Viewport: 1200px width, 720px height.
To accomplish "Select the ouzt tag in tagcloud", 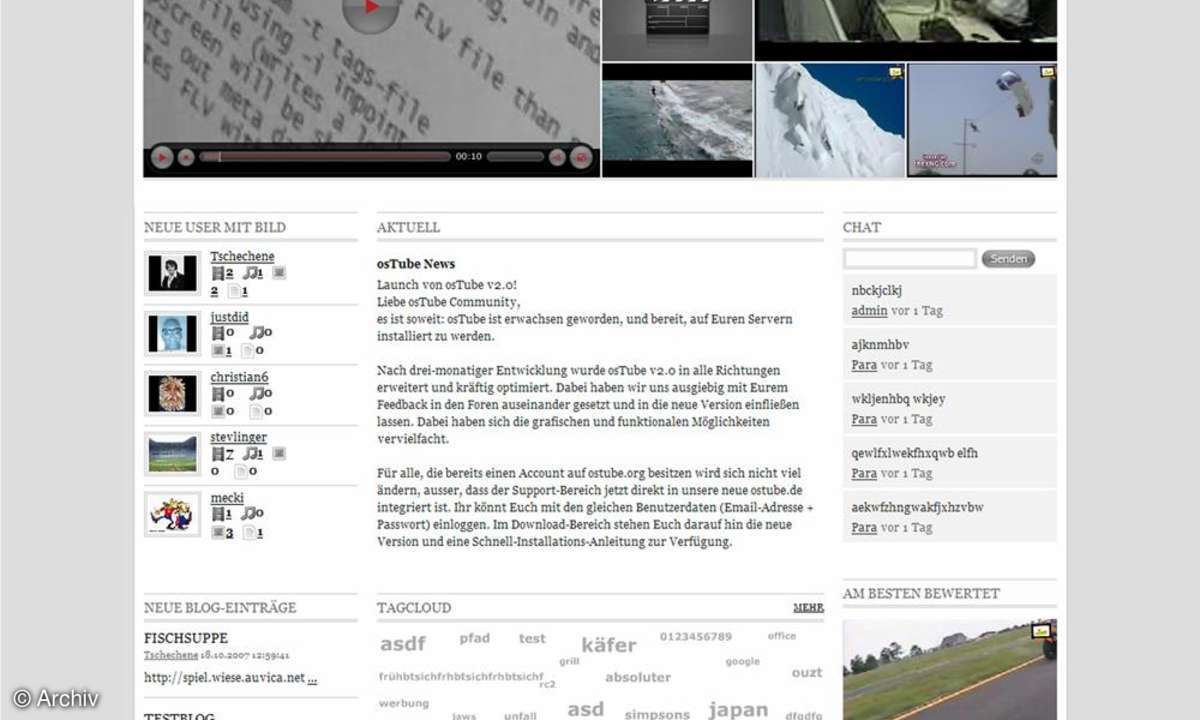I will pos(807,672).
